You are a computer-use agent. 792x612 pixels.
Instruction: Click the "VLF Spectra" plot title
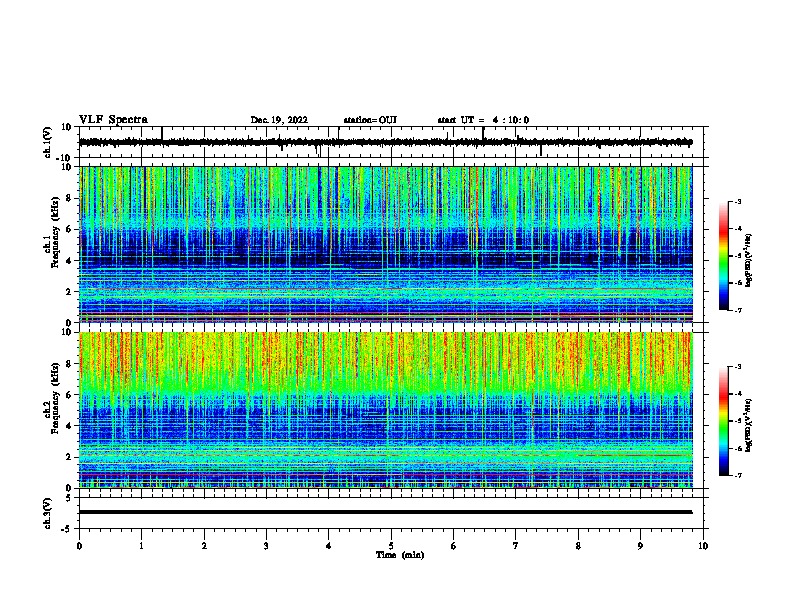click(x=113, y=120)
